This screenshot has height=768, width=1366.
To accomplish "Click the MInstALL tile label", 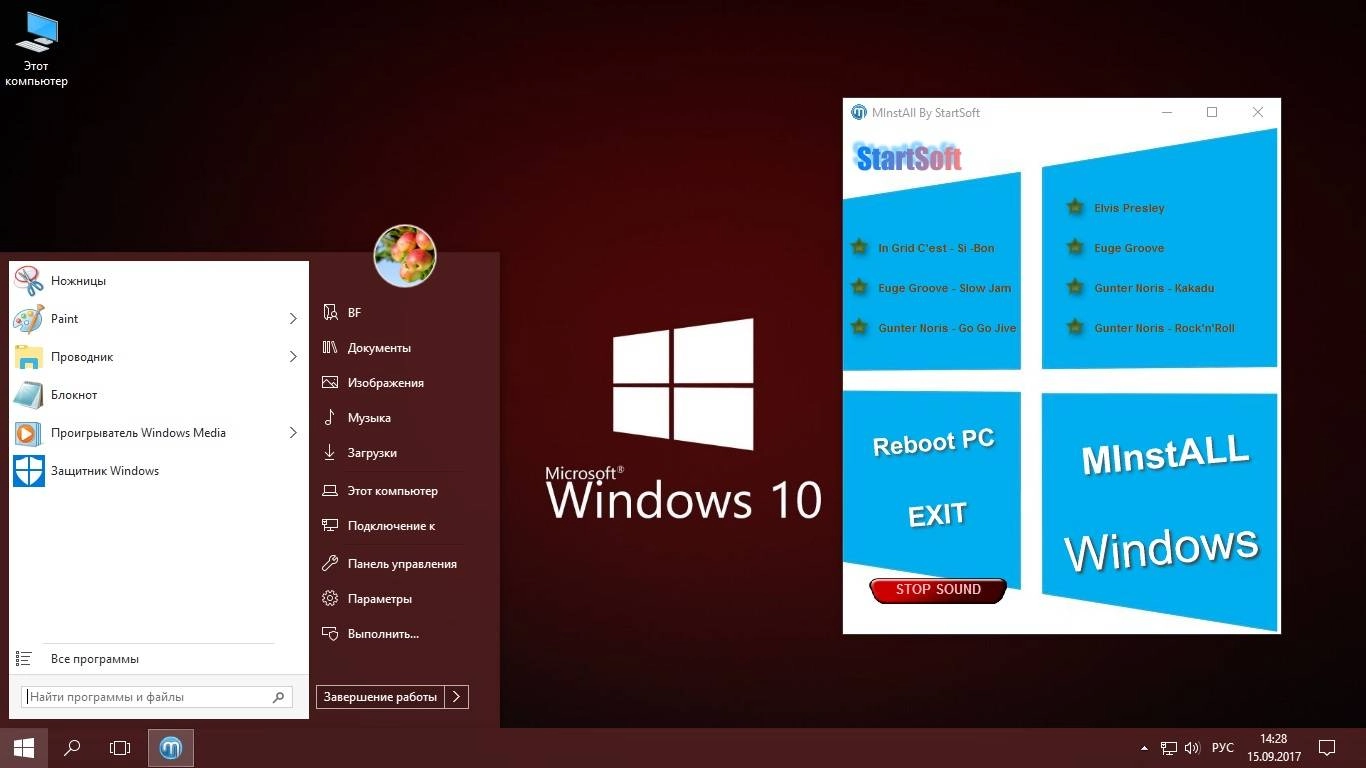I will [x=1165, y=455].
